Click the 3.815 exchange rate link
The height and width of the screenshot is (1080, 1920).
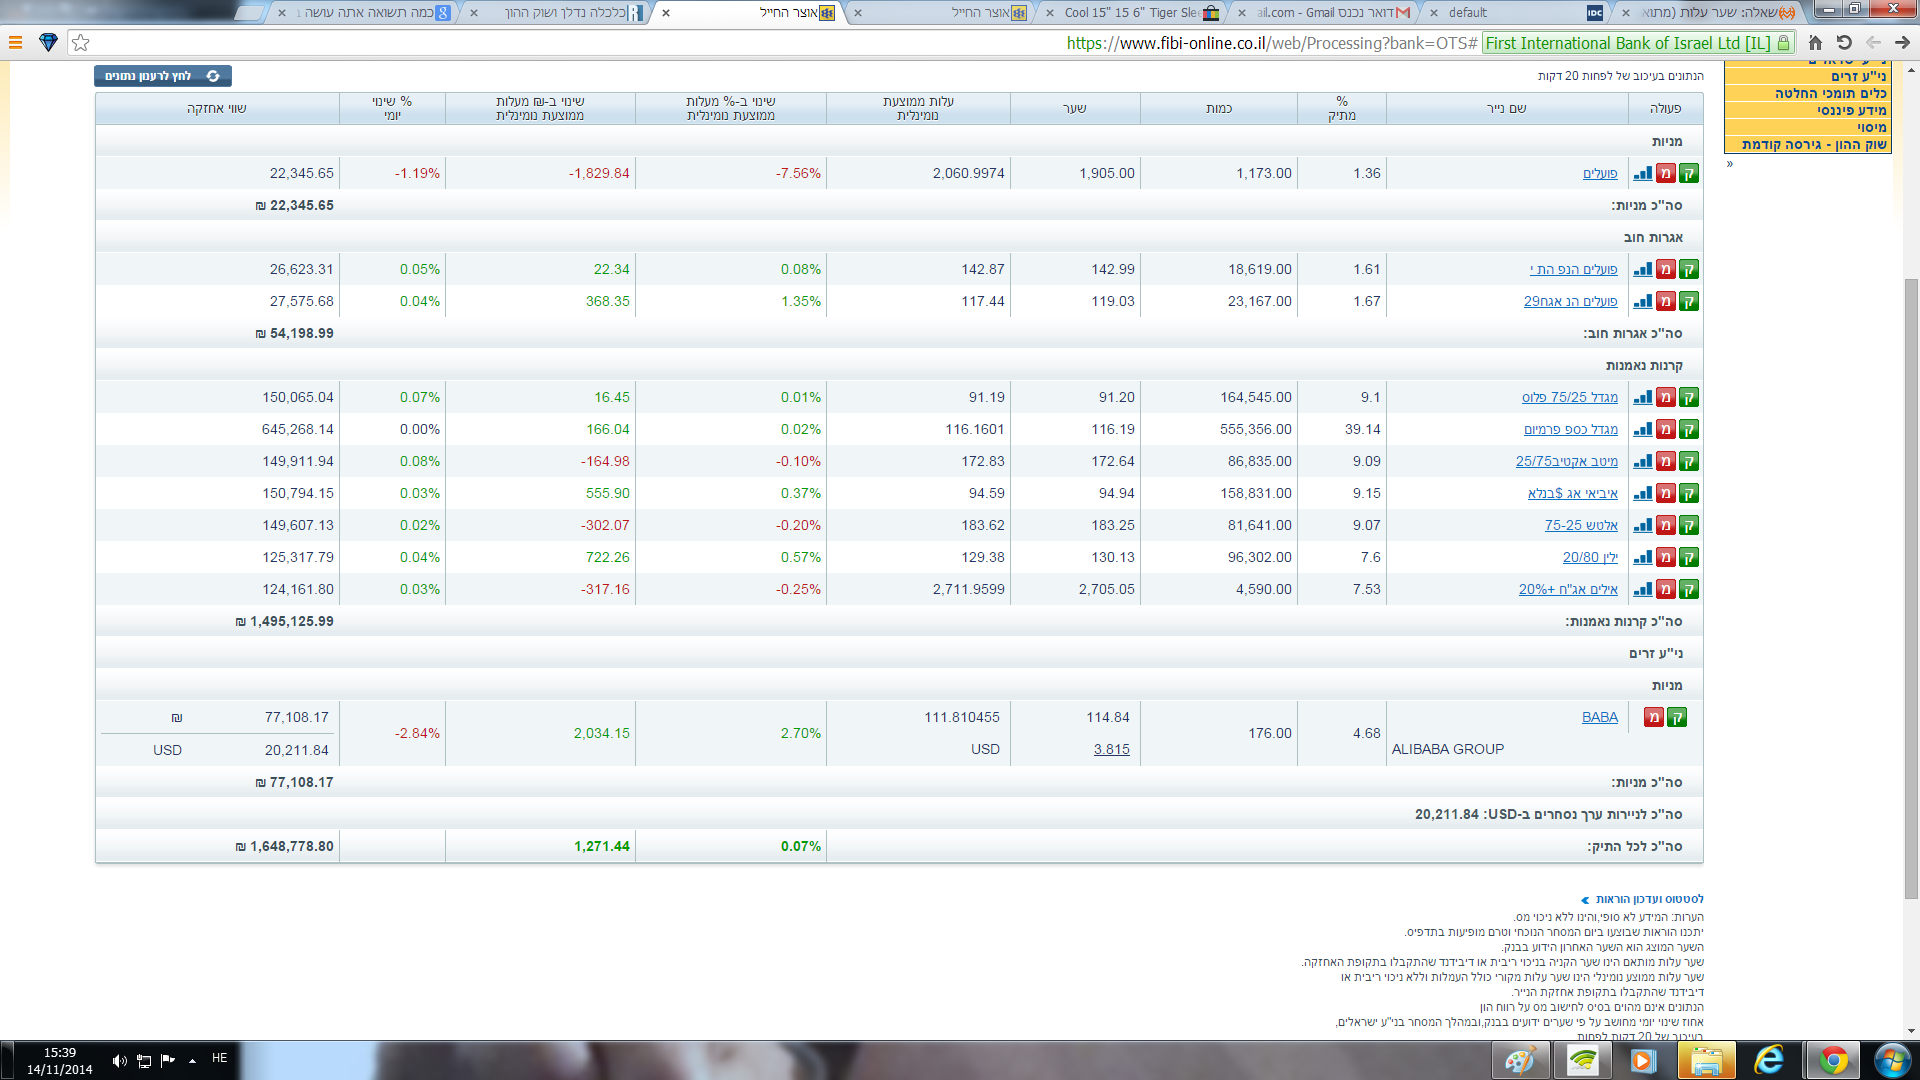tap(1111, 749)
